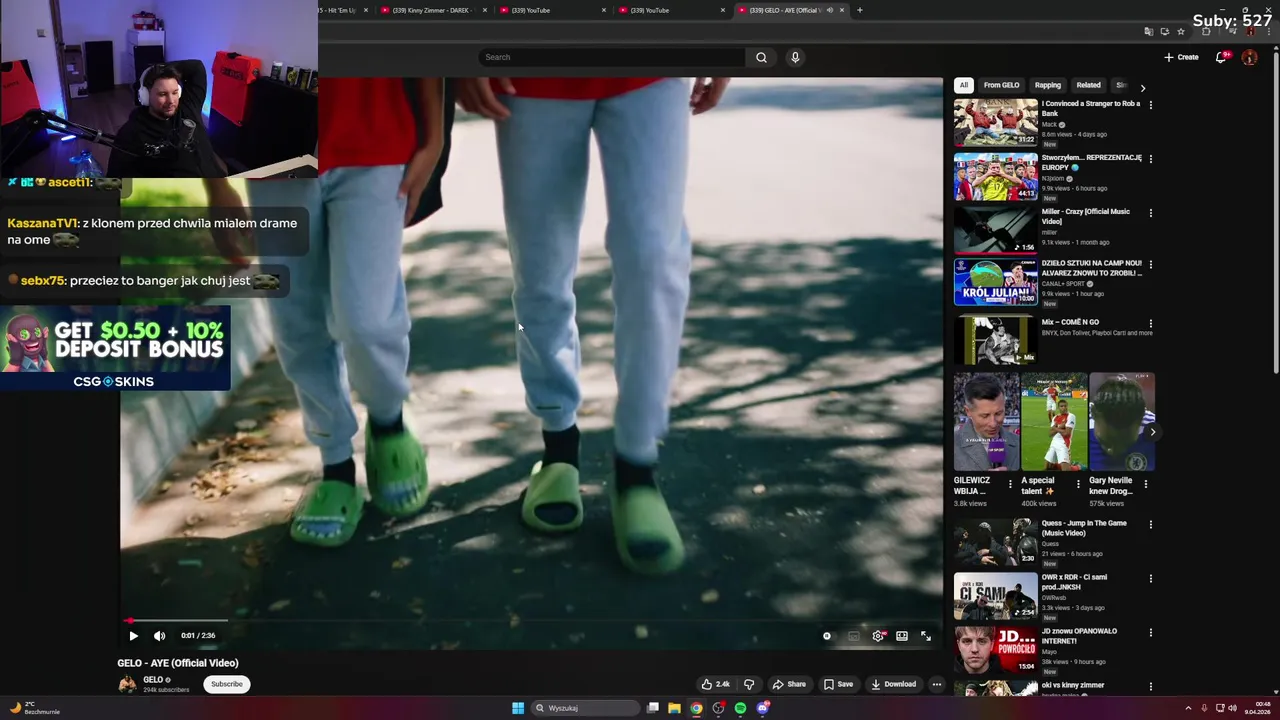The width and height of the screenshot is (1280, 720).
Task: Show more filter chips with the arrow
Action: [1143, 87]
